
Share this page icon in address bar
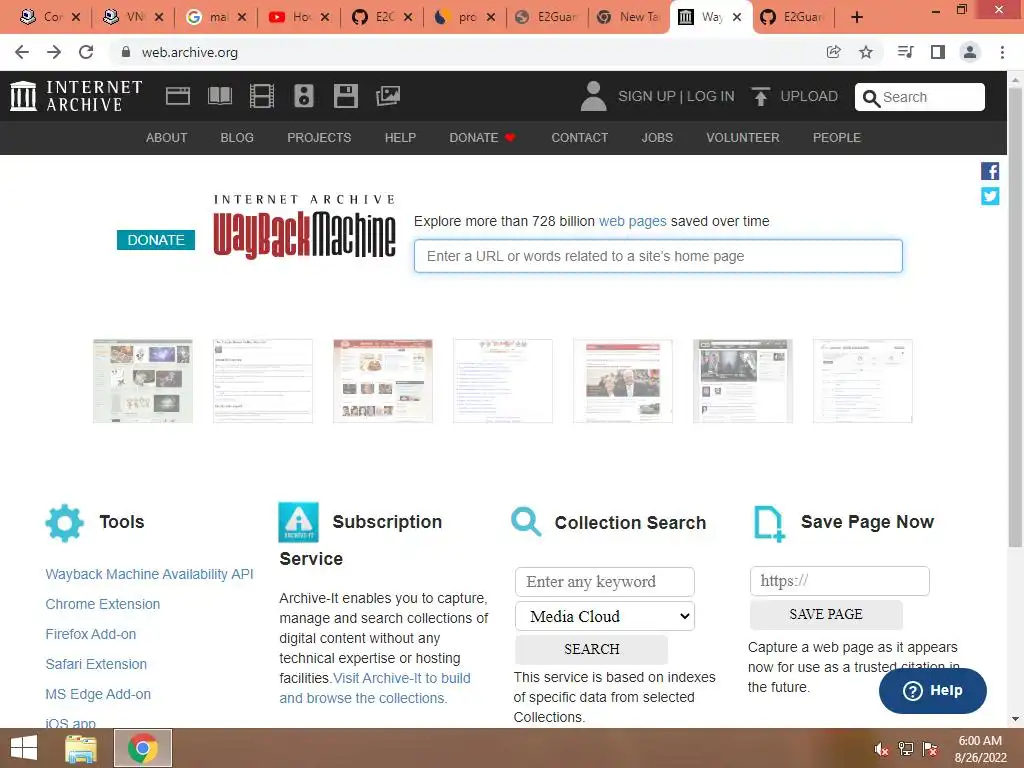[833, 52]
